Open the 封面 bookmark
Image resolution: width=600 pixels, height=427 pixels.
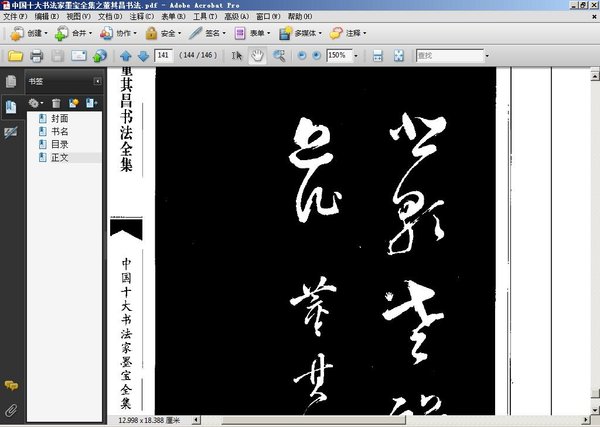[59, 119]
